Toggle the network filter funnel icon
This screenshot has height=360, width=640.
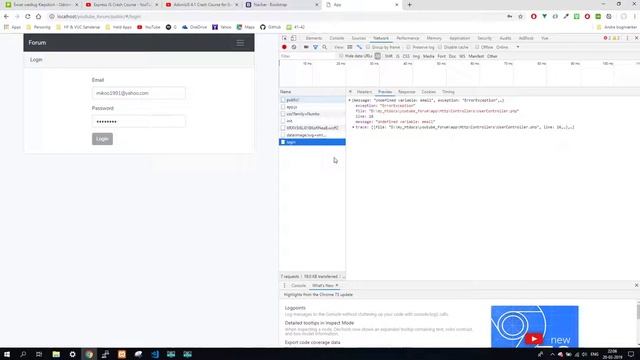(316, 47)
